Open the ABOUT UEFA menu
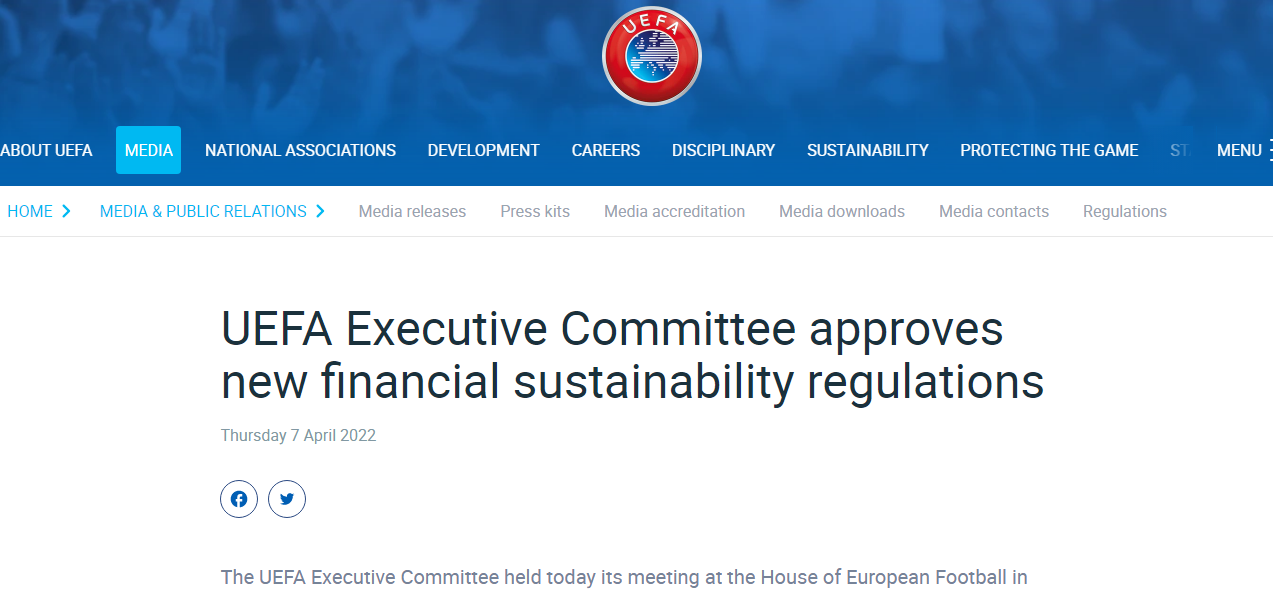1273x595 pixels. (x=46, y=151)
